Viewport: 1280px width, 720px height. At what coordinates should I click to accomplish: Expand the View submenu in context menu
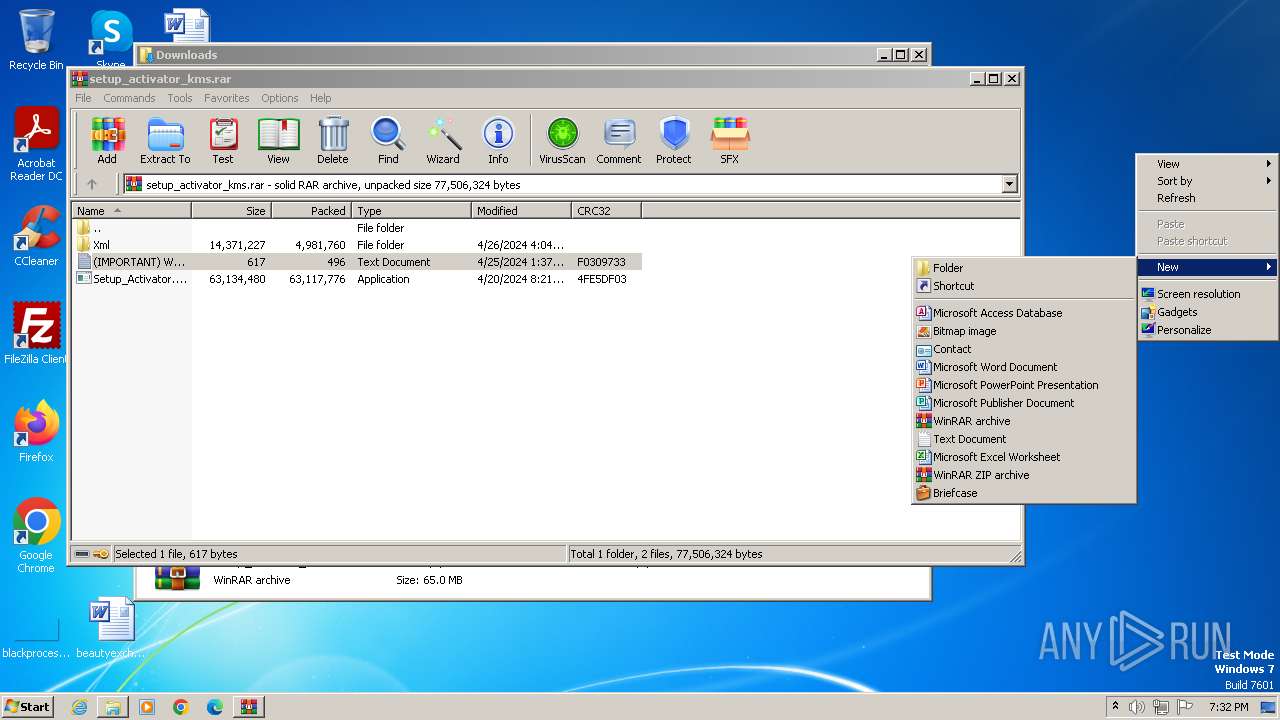[x=1207, y=164]
